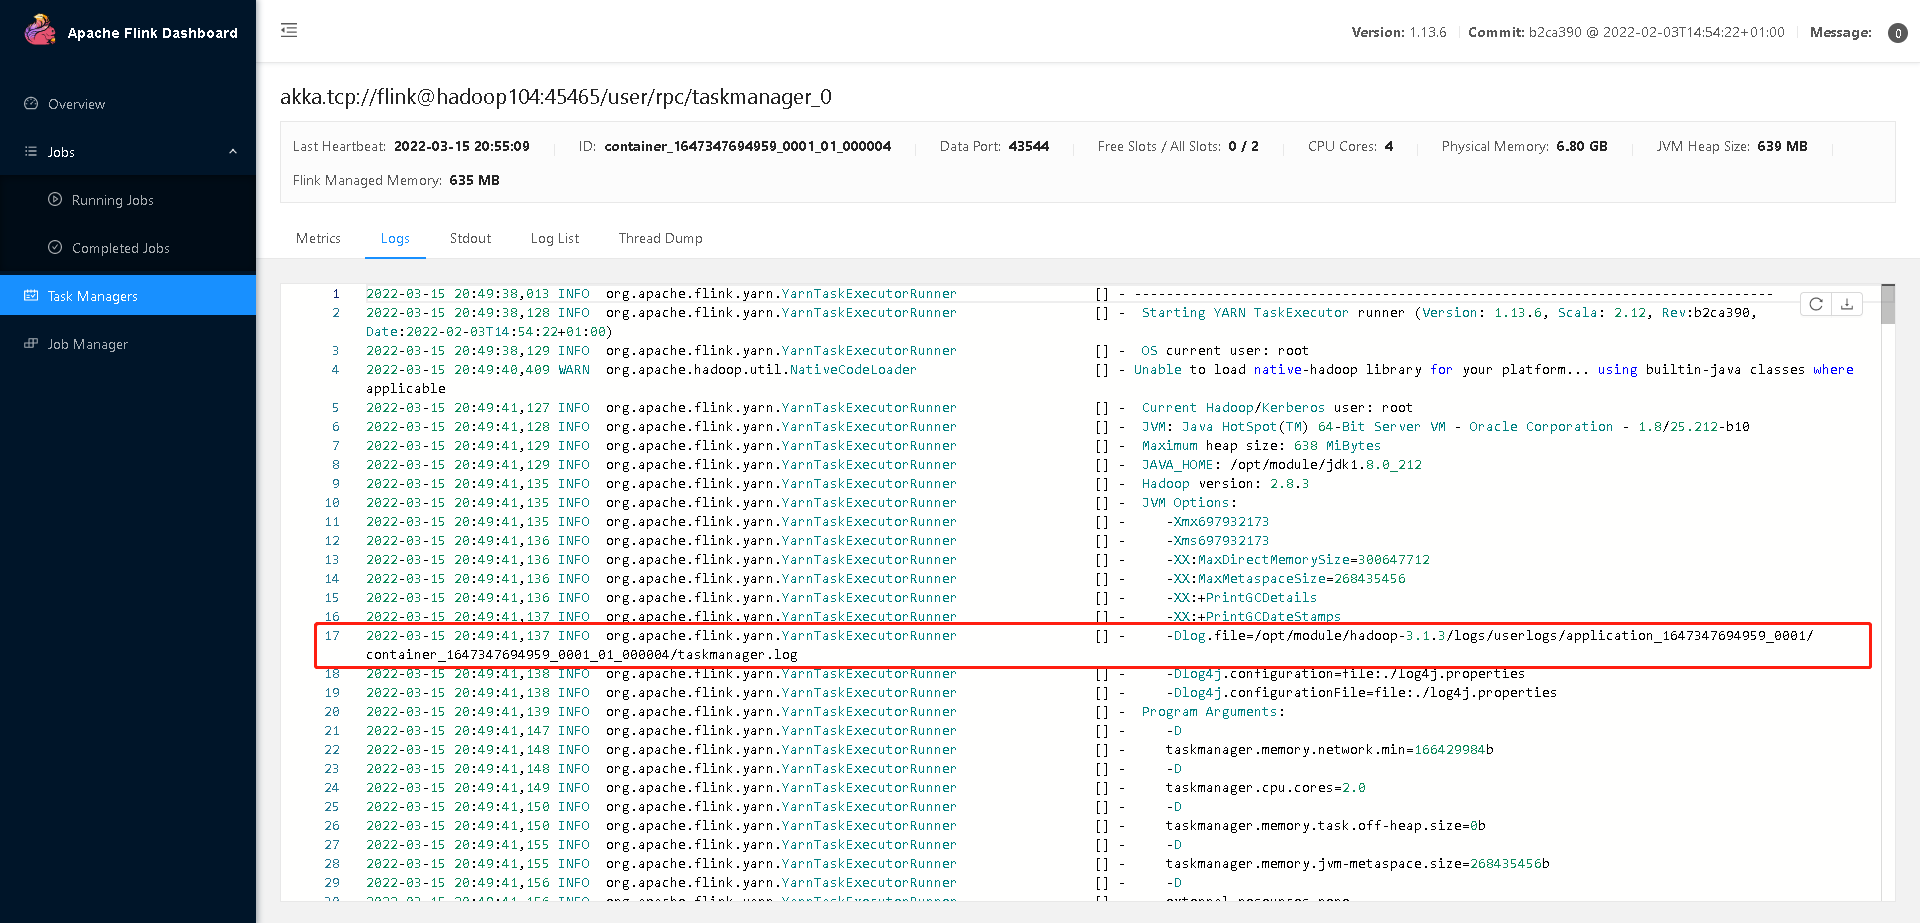Viewport: 1920px width, 923px height.
Task: Collapse sidebar using the menu fold icon
Action: click(x=289, y=30)
